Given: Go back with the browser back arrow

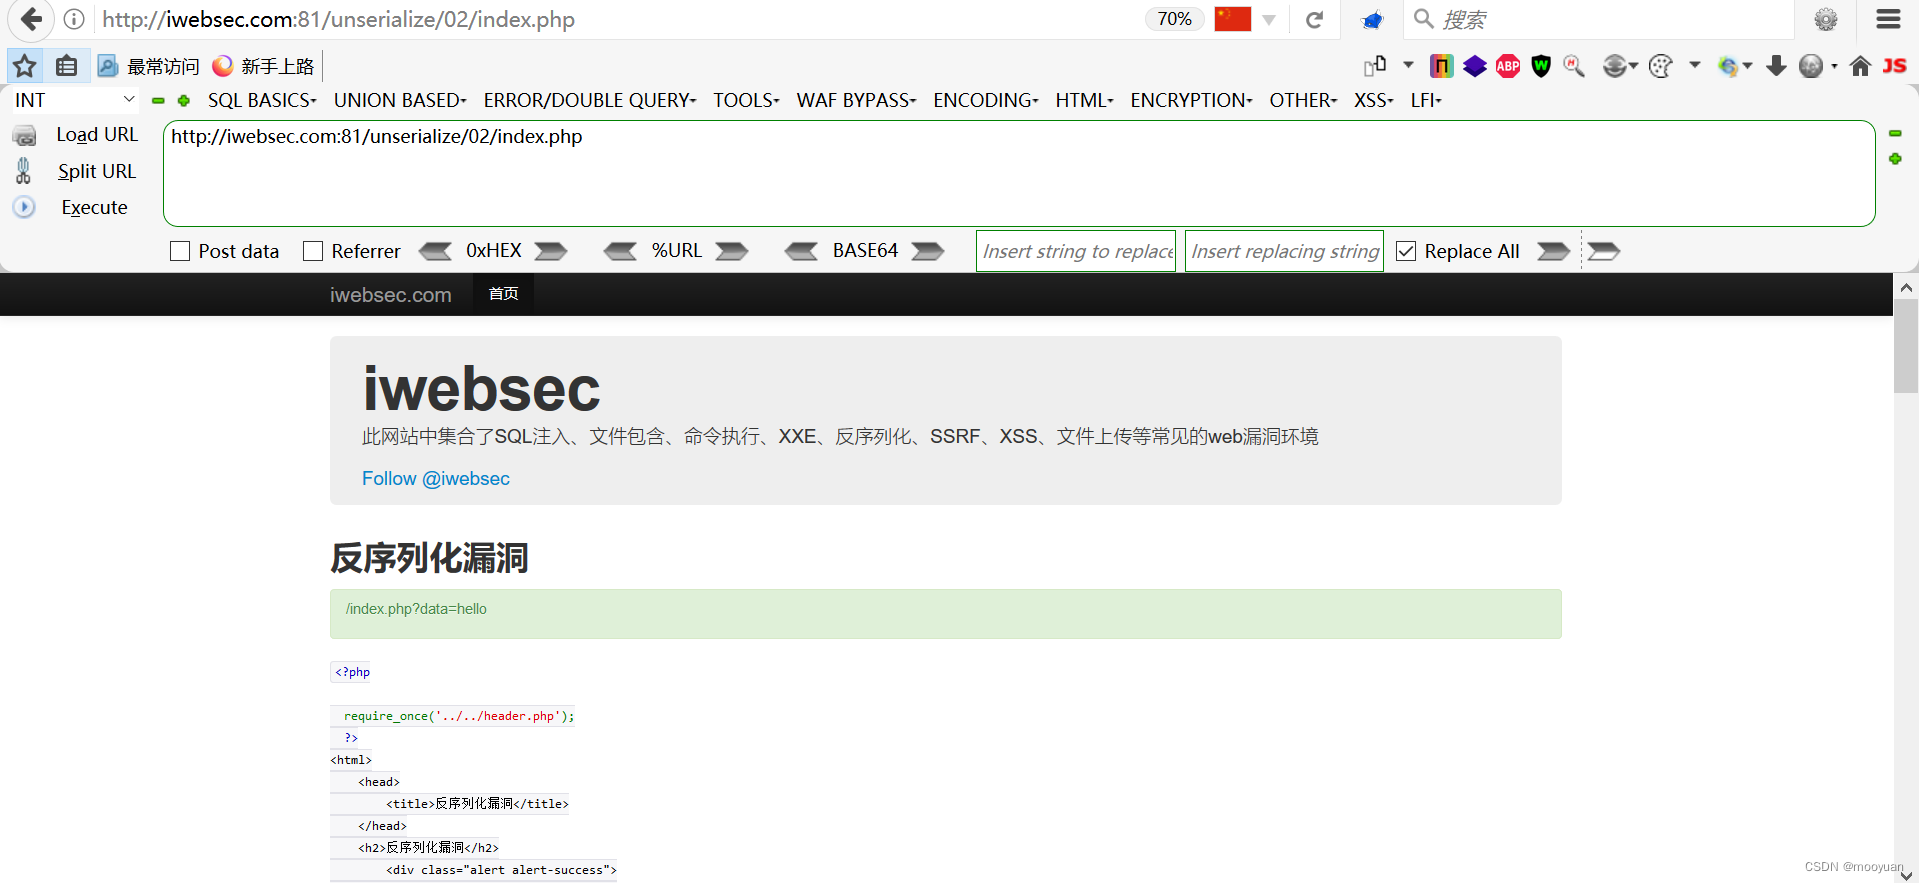Looking at the screenshot, I should 31,19.
